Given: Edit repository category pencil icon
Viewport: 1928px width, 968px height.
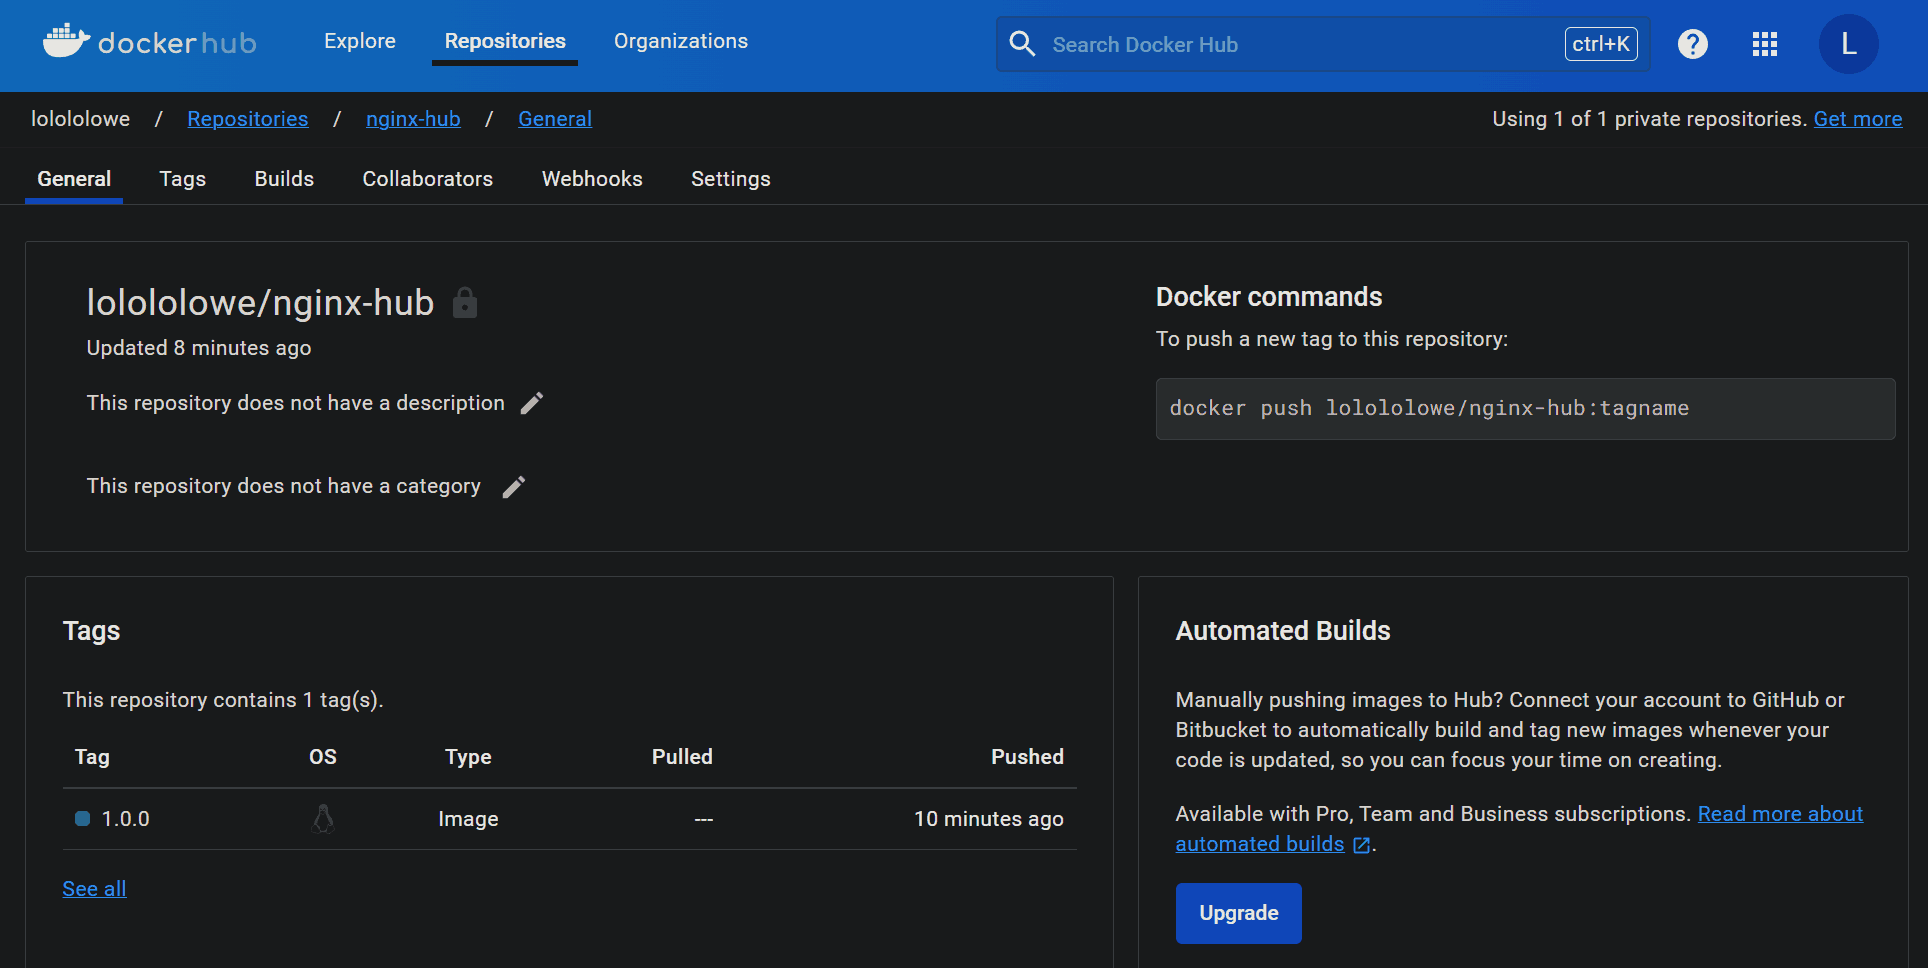Looking at the screenshot, I should point(514,487).
